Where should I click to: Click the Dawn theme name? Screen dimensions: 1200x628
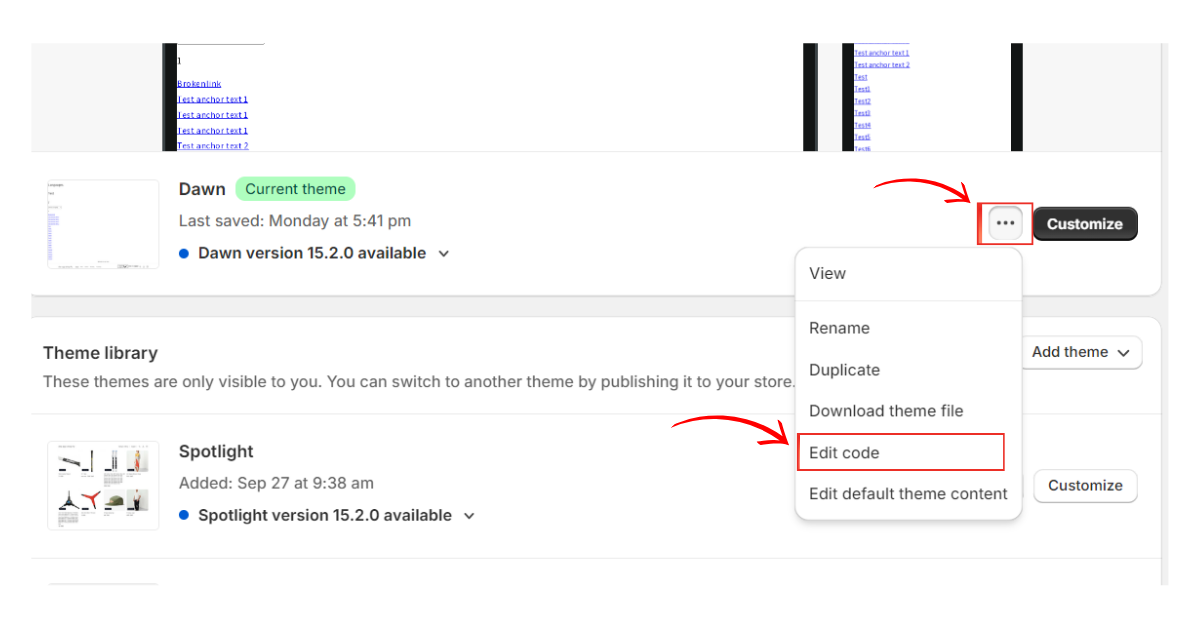pyautogui.click(x=202, y=189)
